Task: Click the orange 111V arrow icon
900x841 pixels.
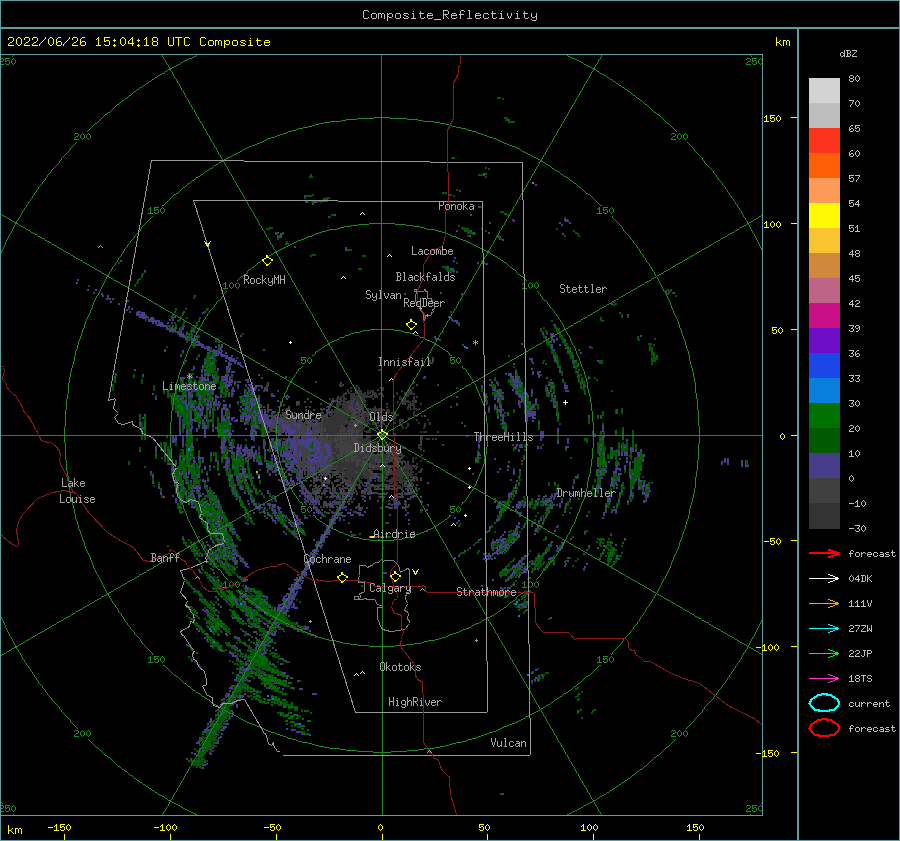Action: coord(824,603)
